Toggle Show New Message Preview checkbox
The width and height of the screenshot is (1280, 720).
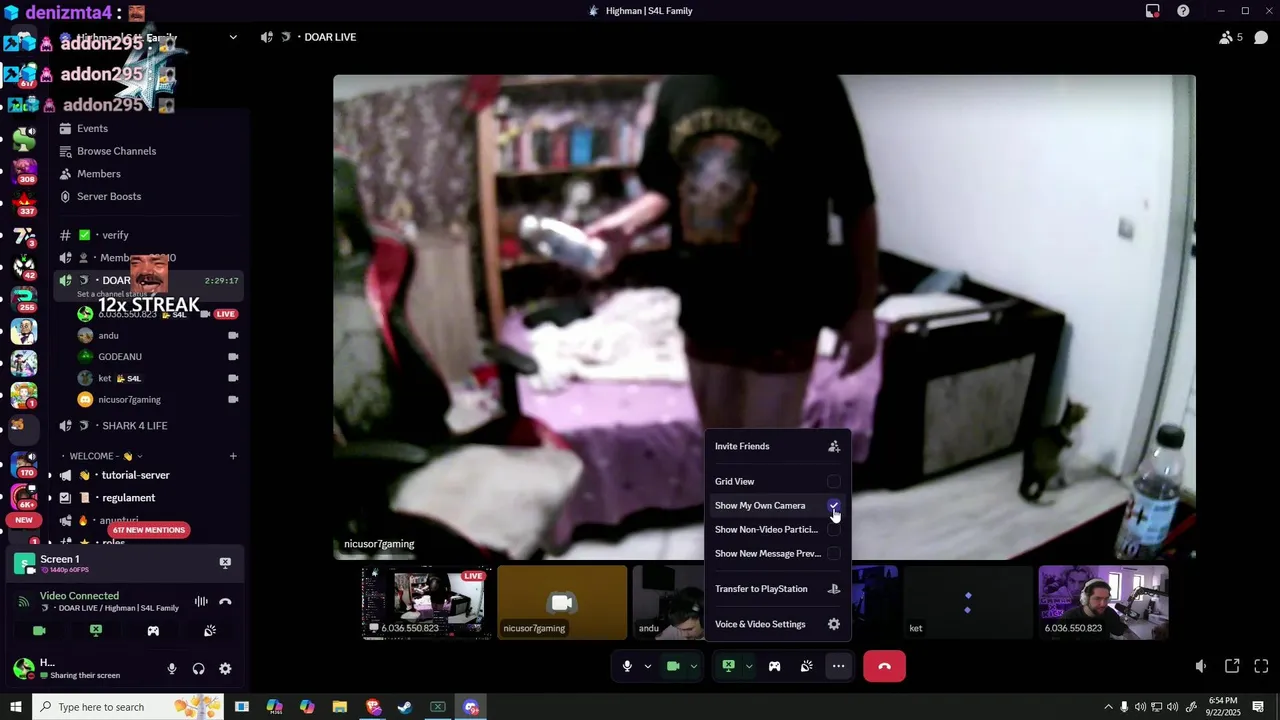834,554
